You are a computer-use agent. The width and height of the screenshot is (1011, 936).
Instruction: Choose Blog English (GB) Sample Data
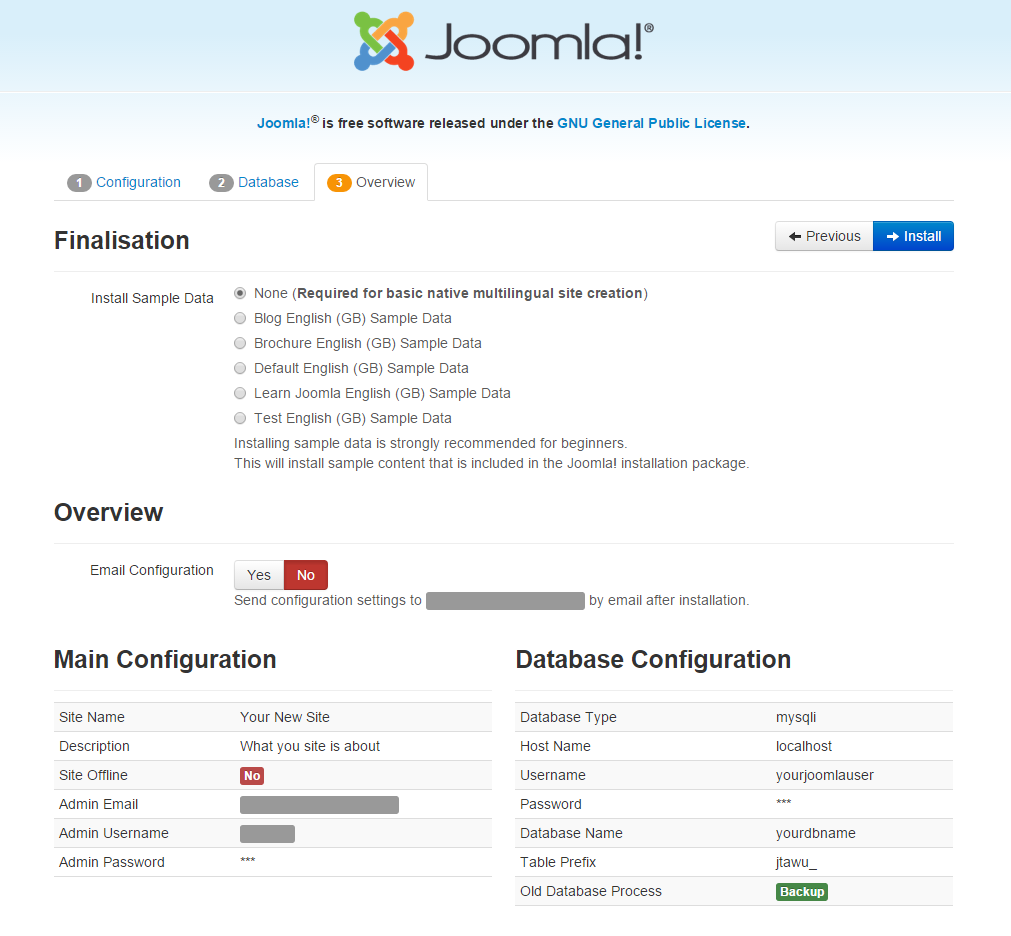pos(240,318)
